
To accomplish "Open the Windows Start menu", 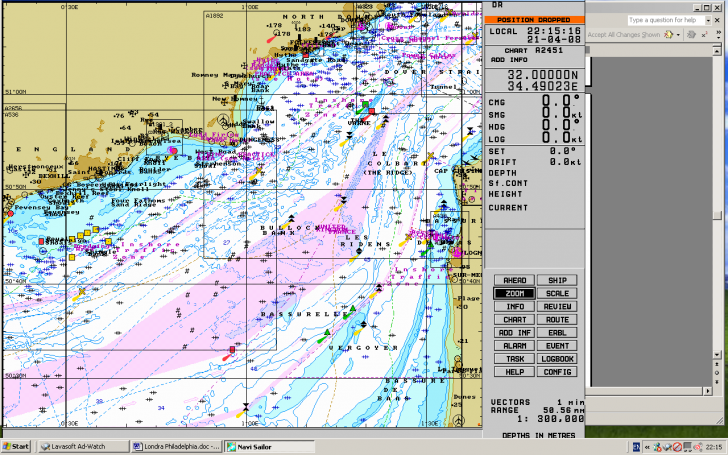I will (17, 446).
